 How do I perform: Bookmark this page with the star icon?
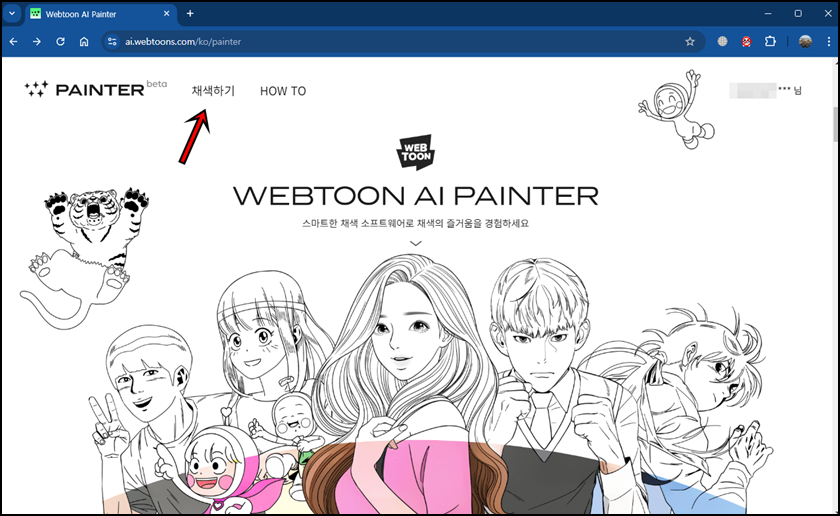(x=690, y=42)
